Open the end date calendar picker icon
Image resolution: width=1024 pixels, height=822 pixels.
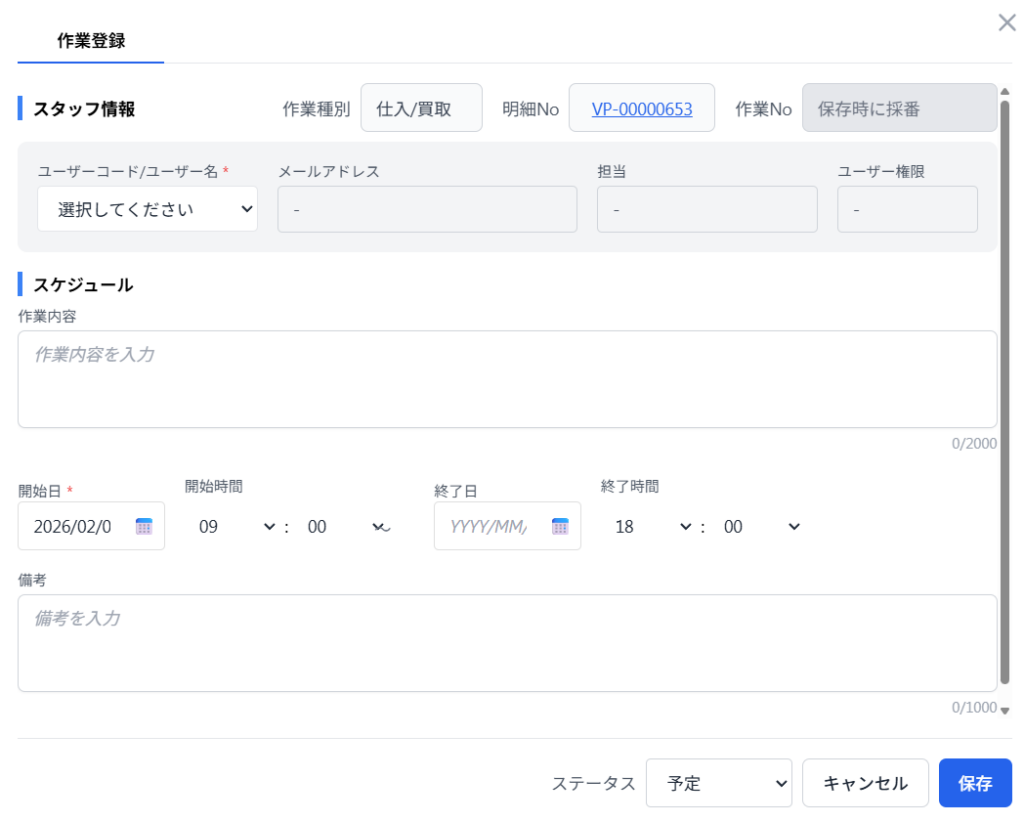[x=560, y=526]
